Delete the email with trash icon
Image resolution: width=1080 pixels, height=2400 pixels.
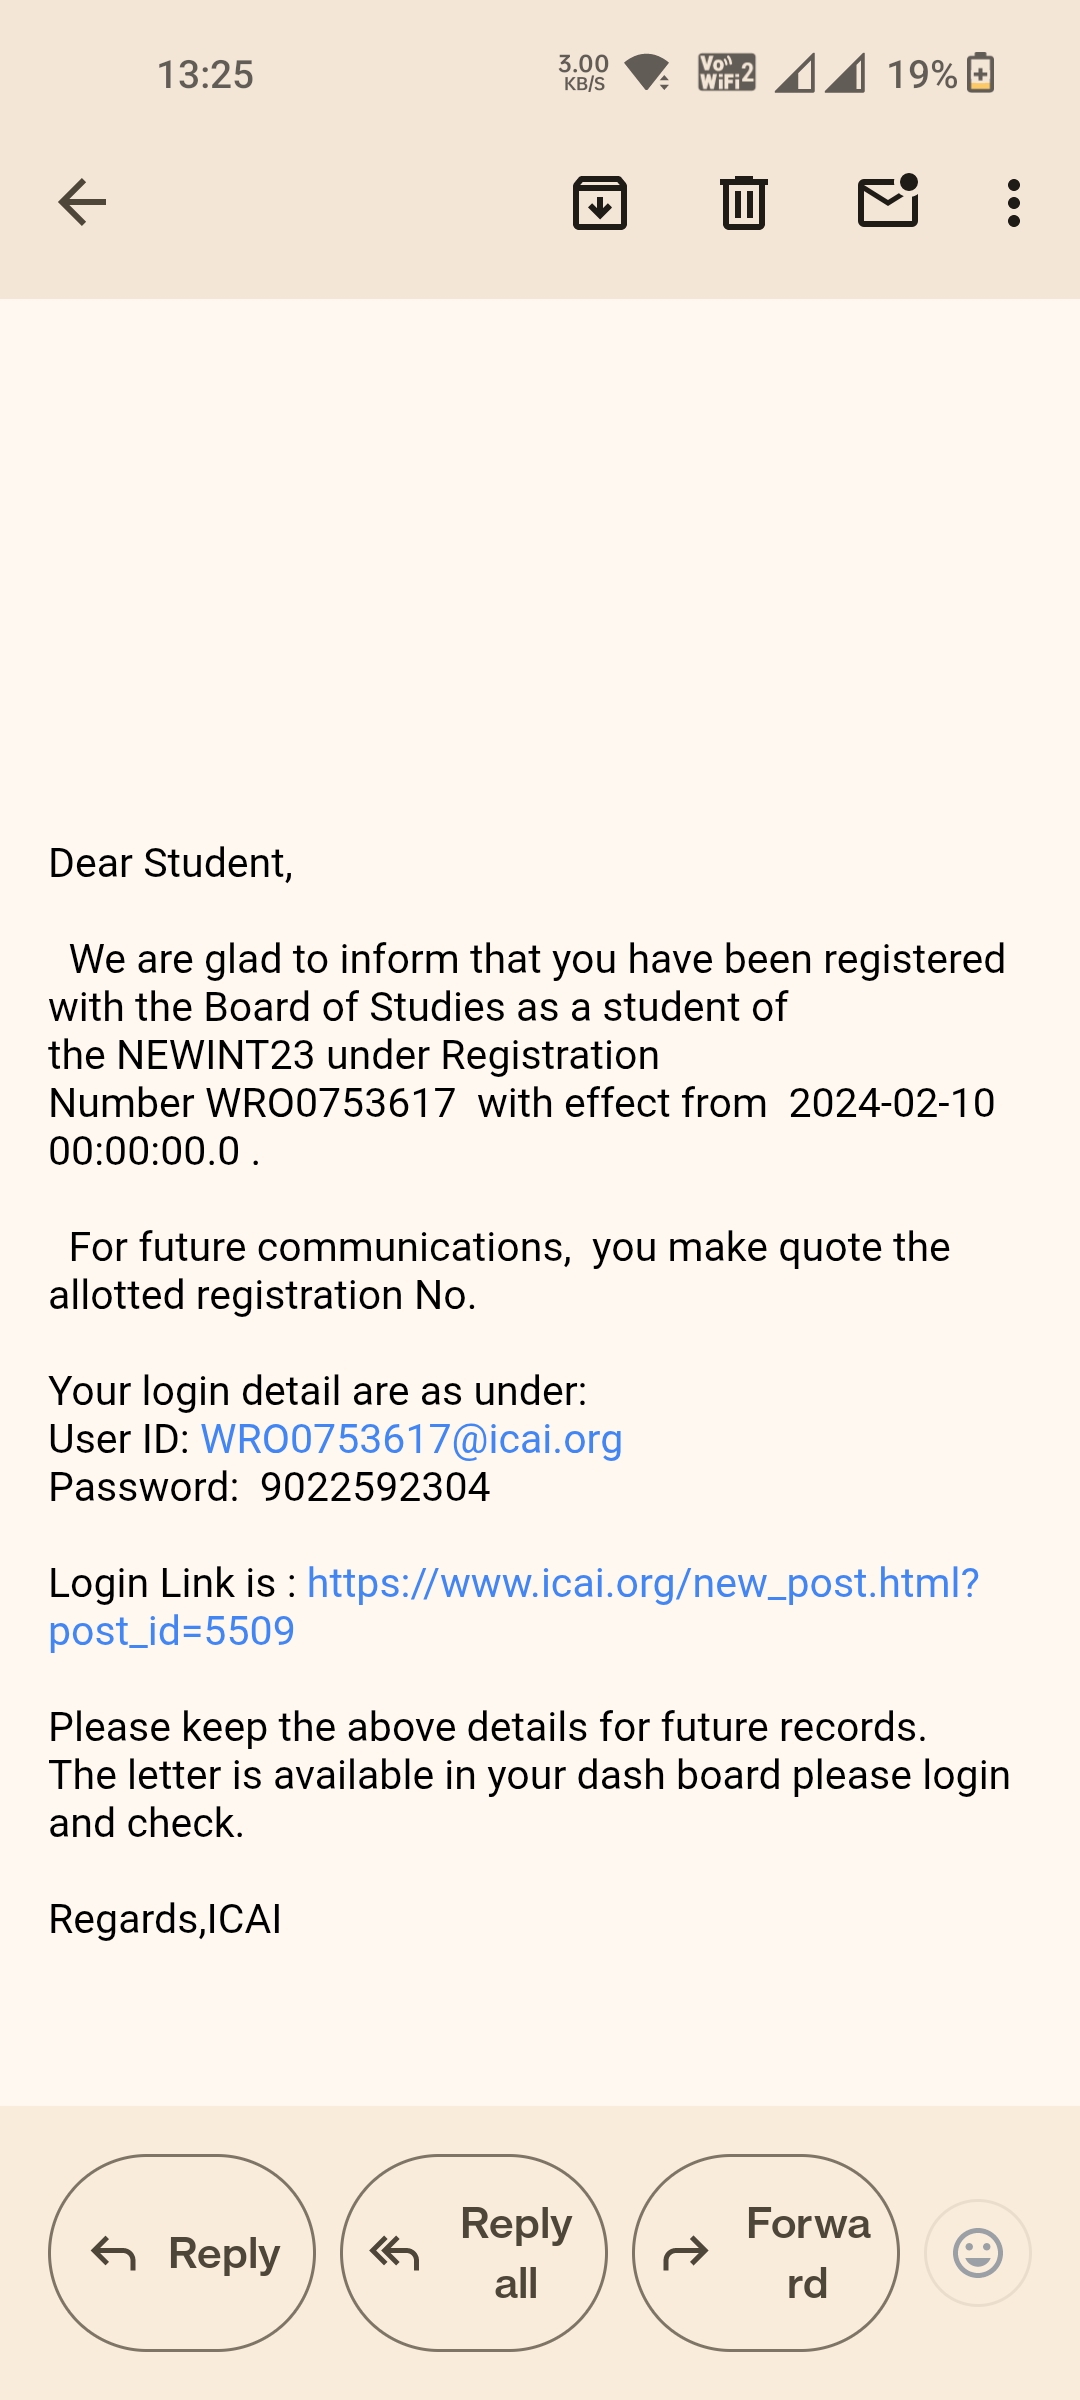click(x=743, y=203)
